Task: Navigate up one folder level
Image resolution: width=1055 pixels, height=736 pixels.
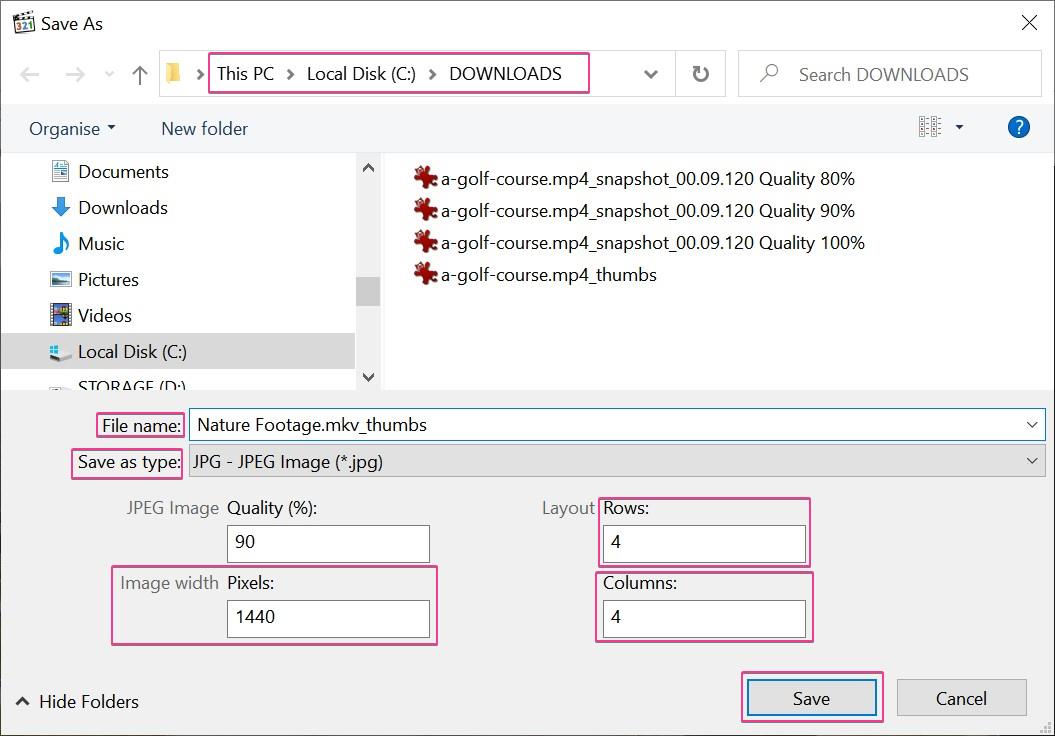Action: 139,73
